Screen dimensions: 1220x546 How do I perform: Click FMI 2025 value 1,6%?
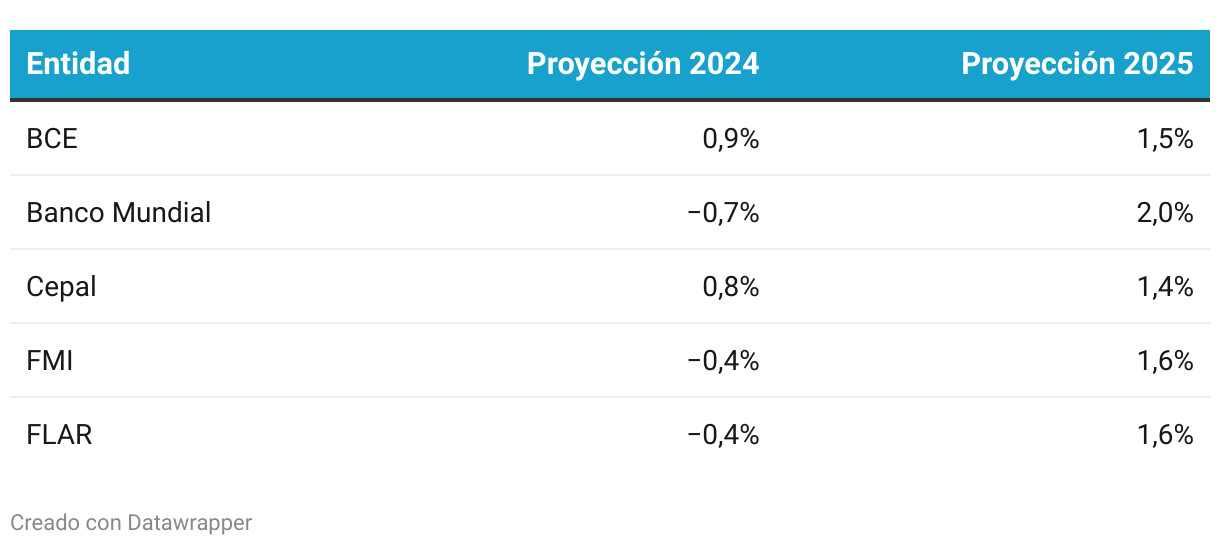click(1165, 361)
